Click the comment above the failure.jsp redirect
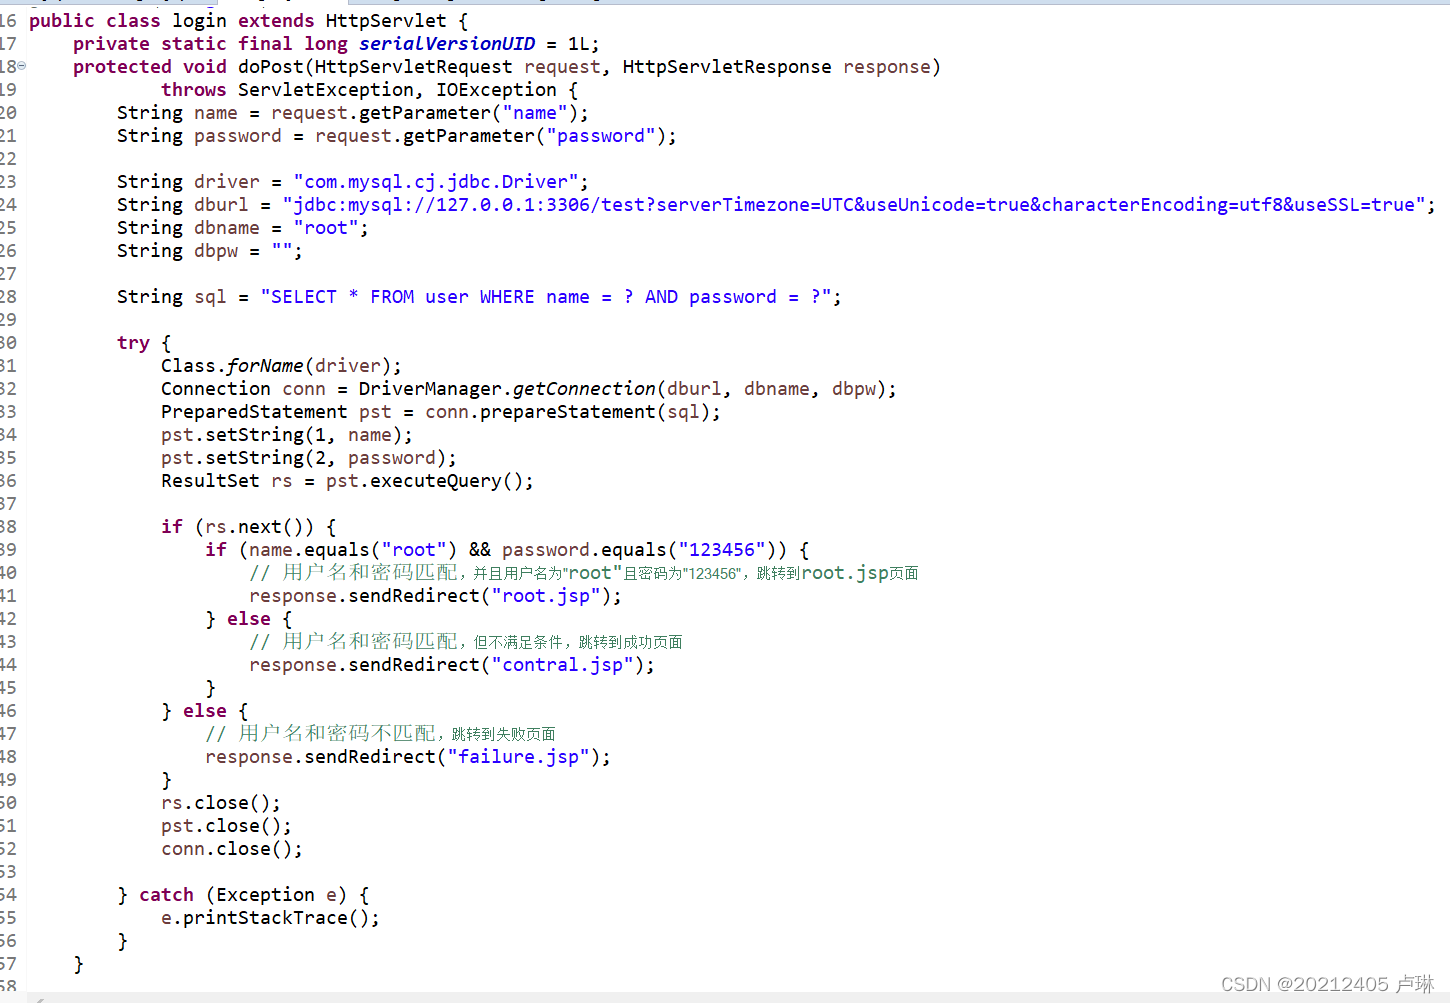This screenshot has width=1450, height=1003. pos(380,734)
